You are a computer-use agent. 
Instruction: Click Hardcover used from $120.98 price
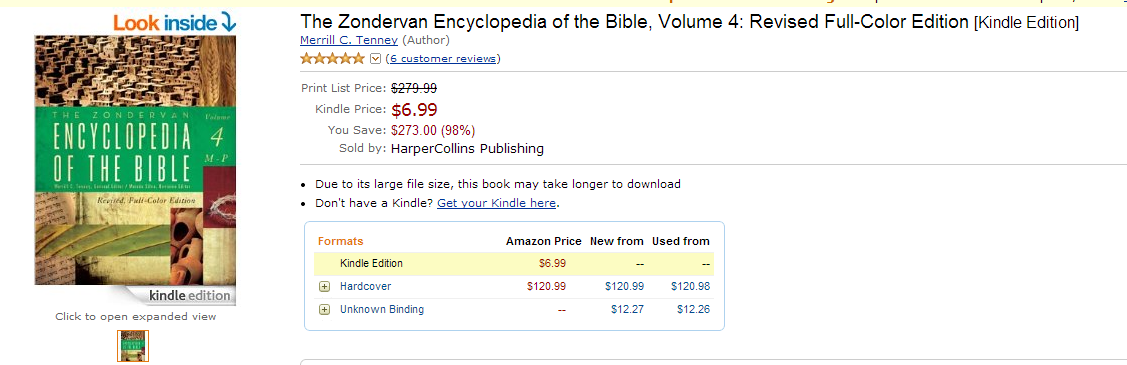(691, 287)
